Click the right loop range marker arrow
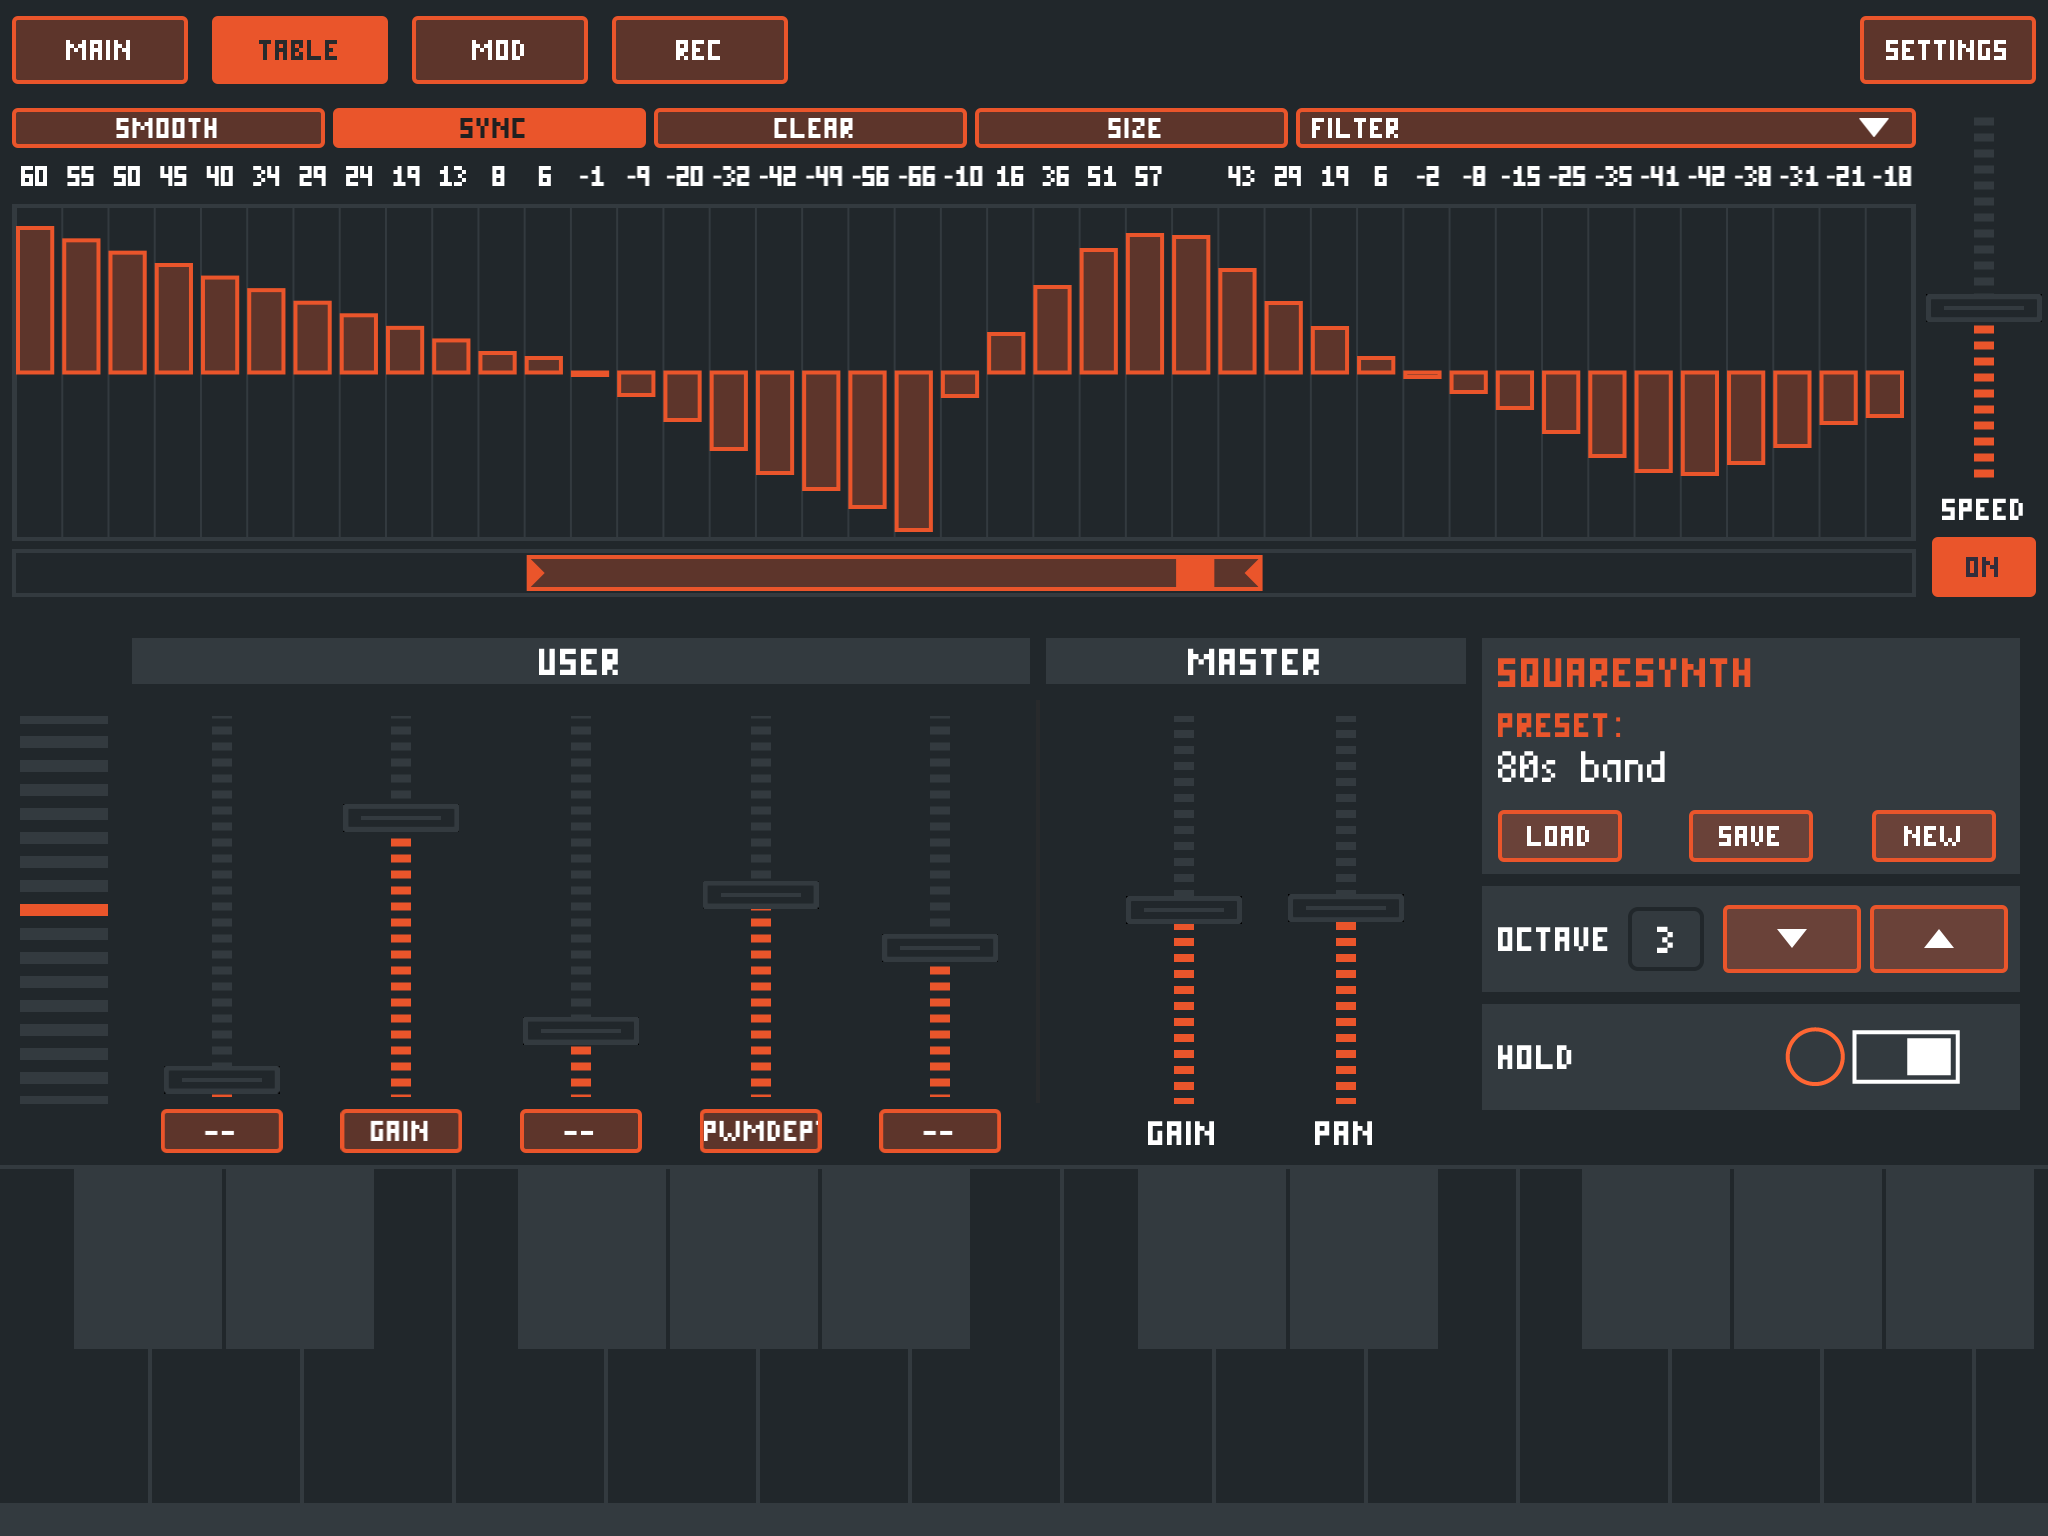Screen dimensions: 2048x1536 (1252, 573)
